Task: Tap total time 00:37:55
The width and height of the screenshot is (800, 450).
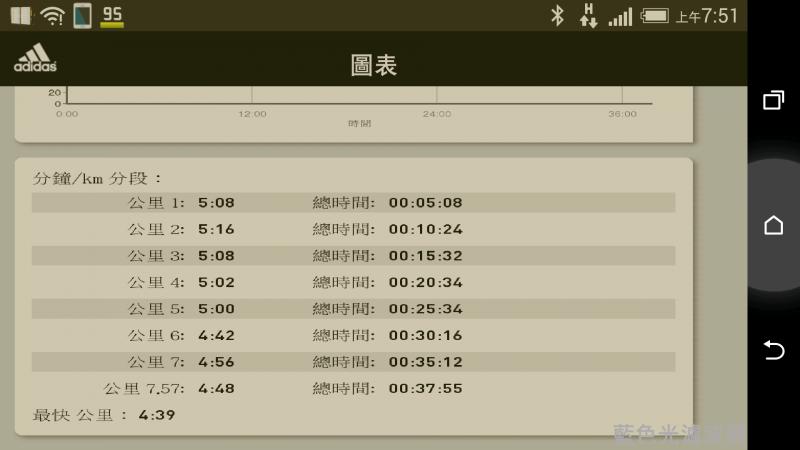Action: (x=426, y=388)
